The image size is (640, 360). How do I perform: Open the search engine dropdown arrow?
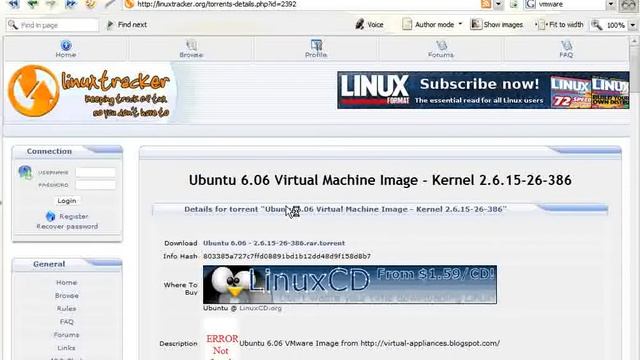[611, 4]
